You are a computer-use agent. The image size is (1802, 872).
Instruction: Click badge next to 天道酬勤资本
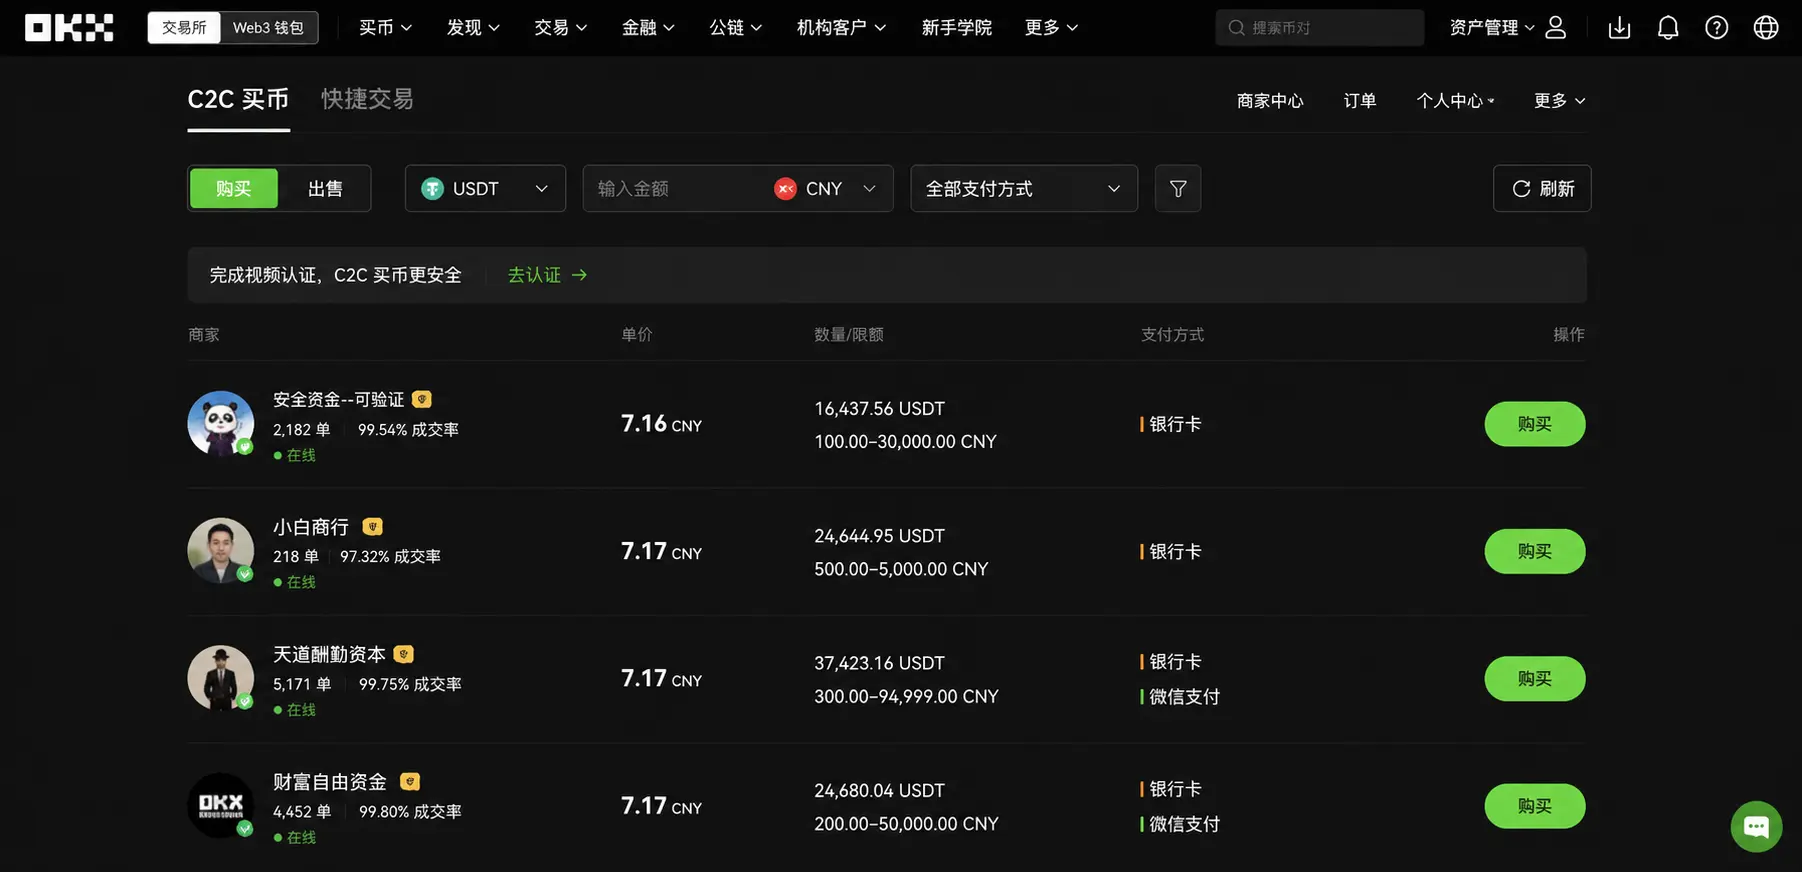click(404, 654)
